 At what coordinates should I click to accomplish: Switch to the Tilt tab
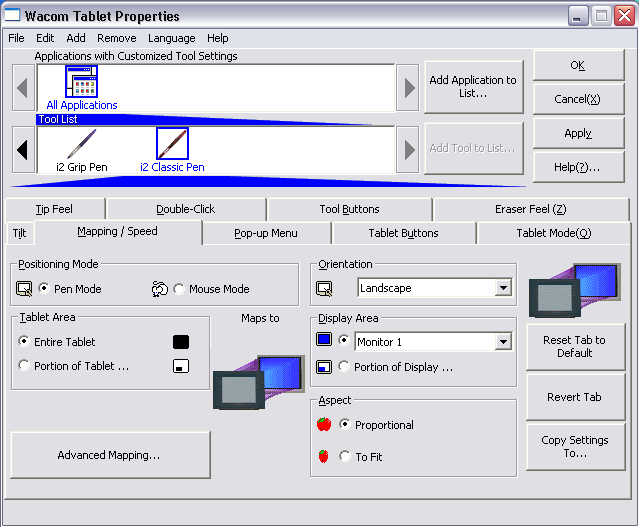pyautogui.click(x=20, y=233)
